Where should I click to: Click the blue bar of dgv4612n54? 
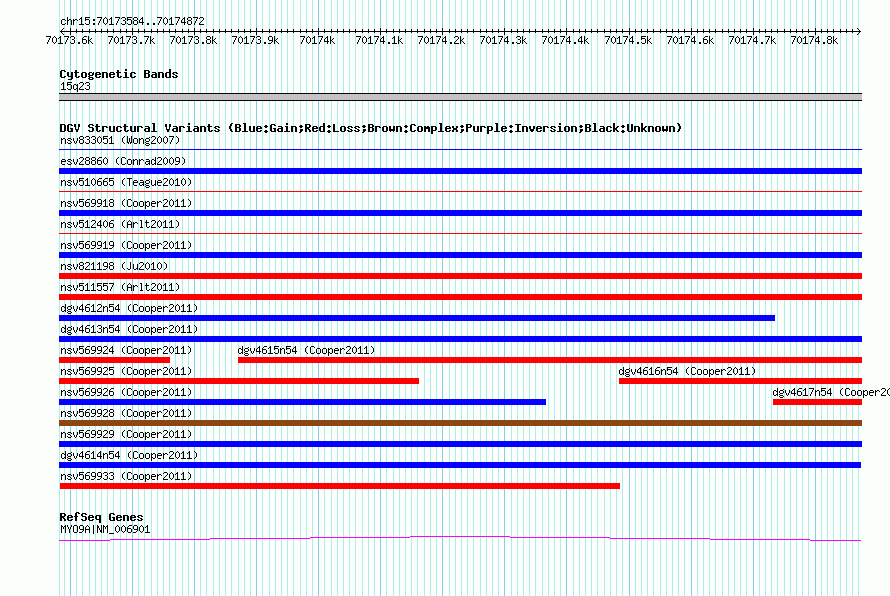click(x=417, y=318)
